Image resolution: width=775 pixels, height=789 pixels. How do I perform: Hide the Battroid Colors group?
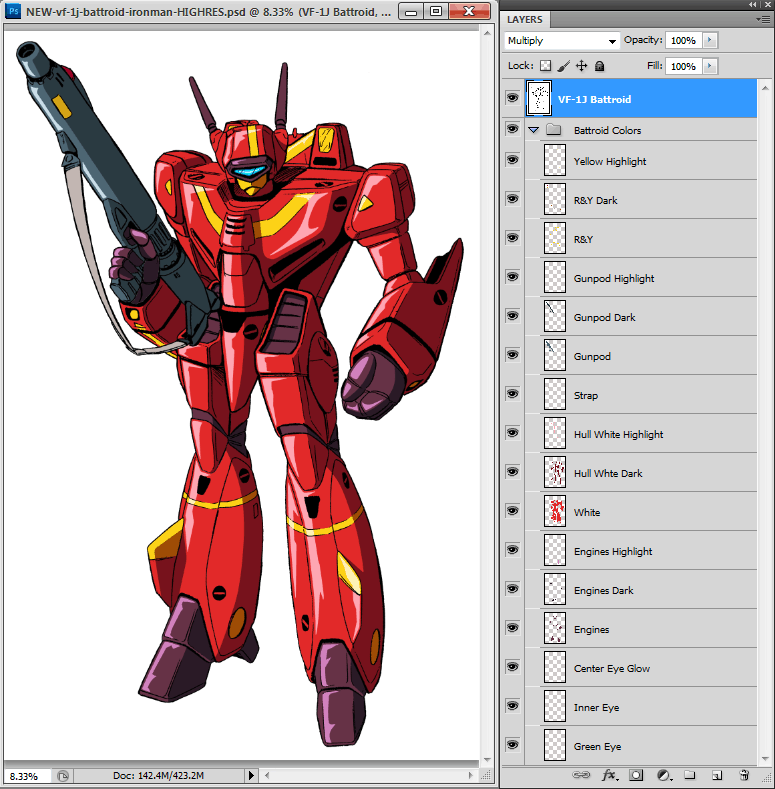pyautogui.click(x=512, y=129)
